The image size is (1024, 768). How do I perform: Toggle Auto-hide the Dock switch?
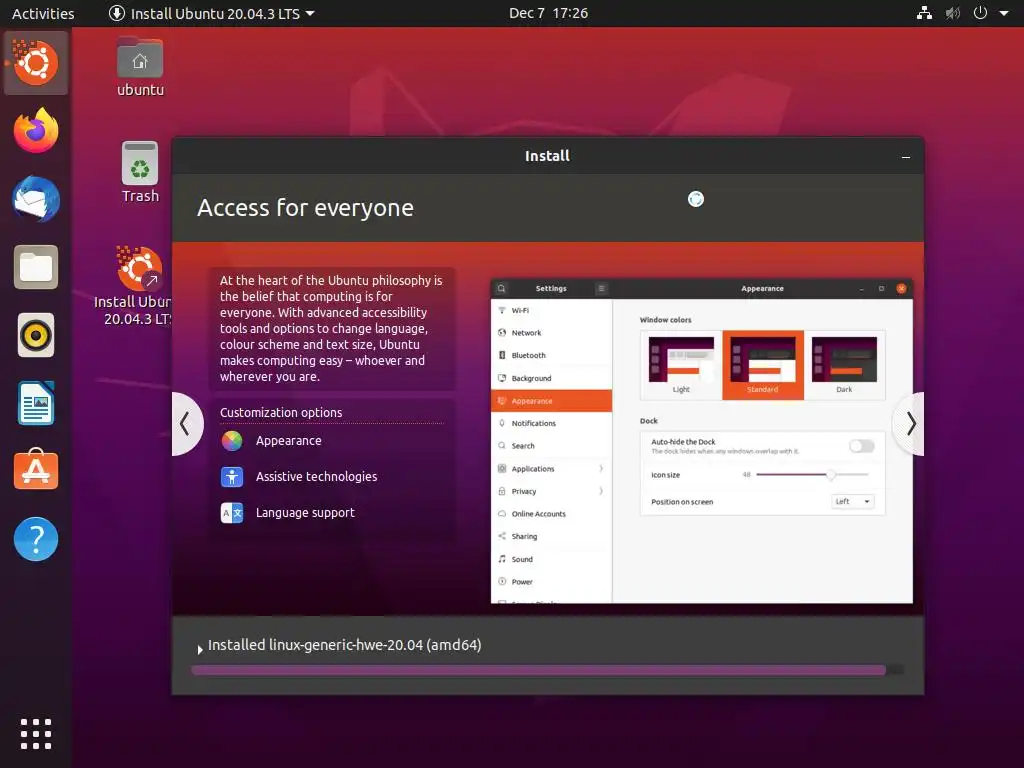[861, 446]
